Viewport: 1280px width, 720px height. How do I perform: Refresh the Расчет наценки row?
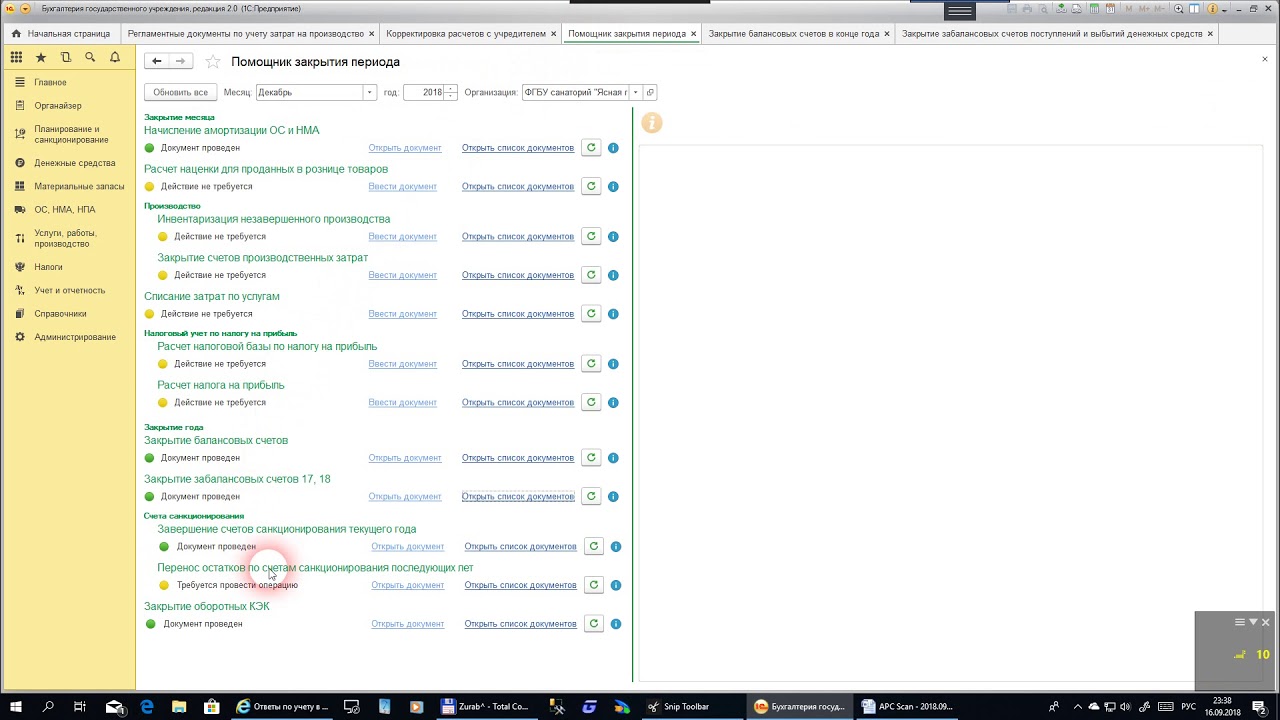(x=591, y=186)
